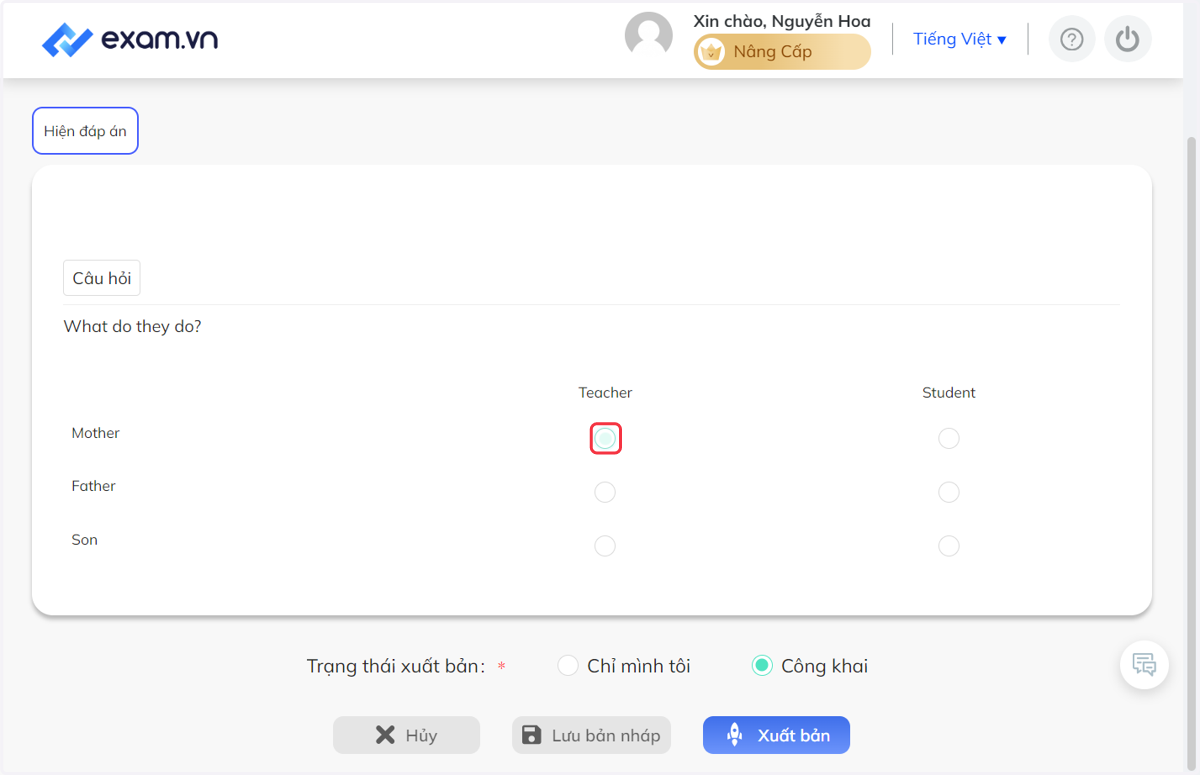Select Student for the Father row
This screenshot has height=775, width=1200.
(949, 492)
